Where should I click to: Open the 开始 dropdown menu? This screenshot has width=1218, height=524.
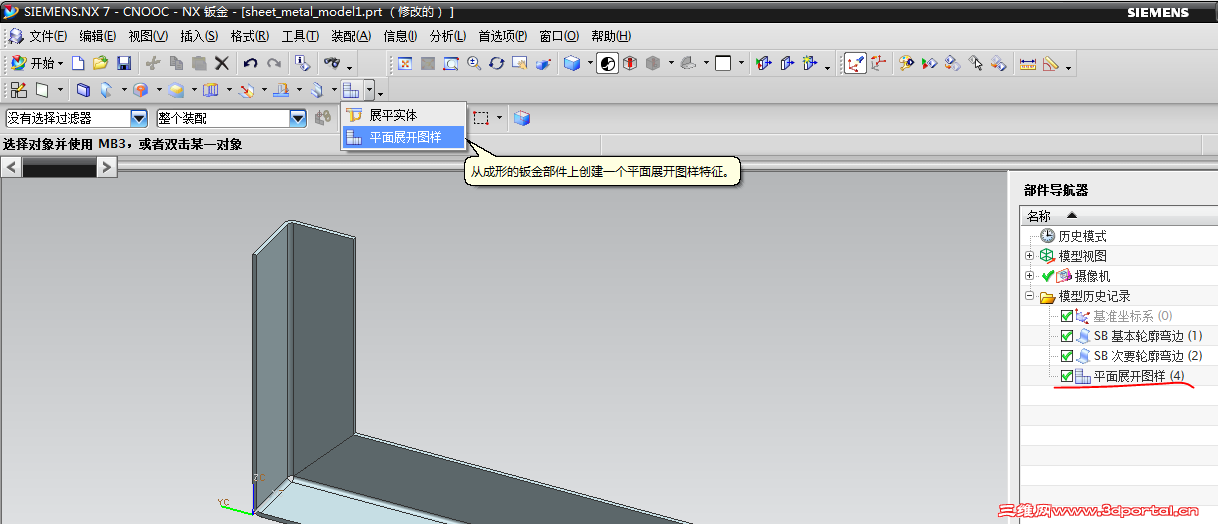coord(37,63)
